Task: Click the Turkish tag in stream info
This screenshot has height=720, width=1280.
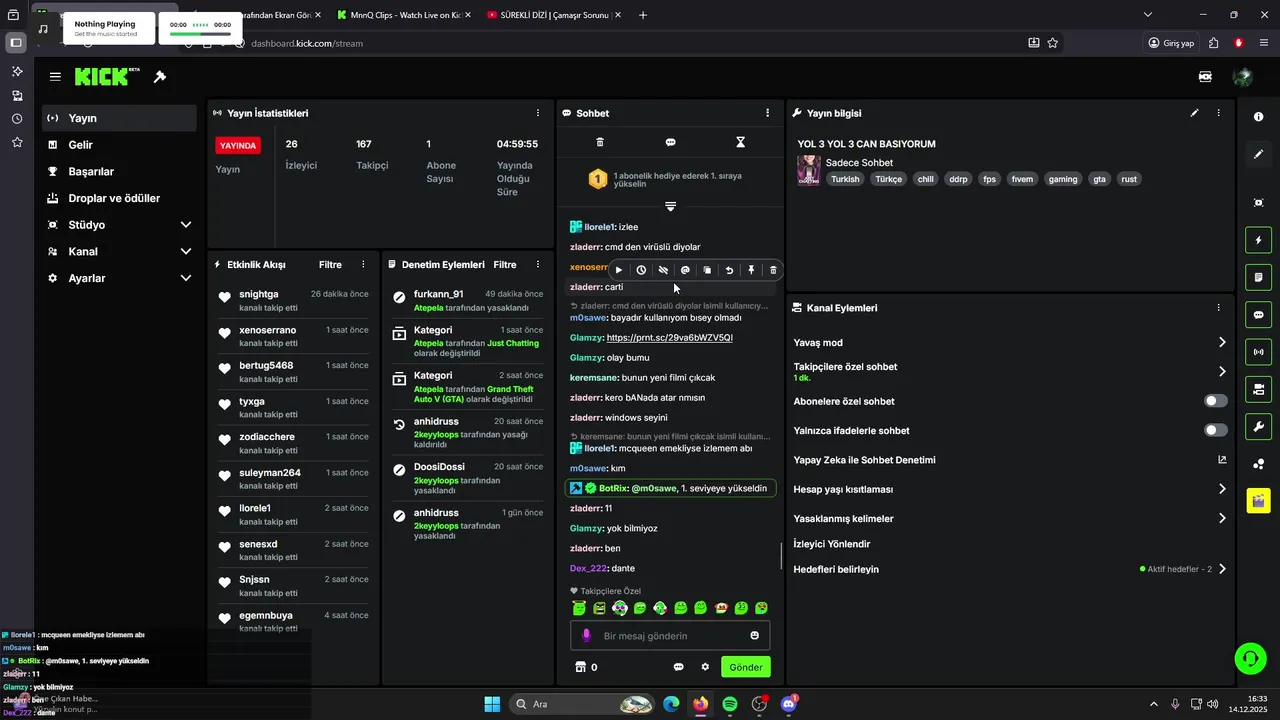Action: tap(845, 179)
